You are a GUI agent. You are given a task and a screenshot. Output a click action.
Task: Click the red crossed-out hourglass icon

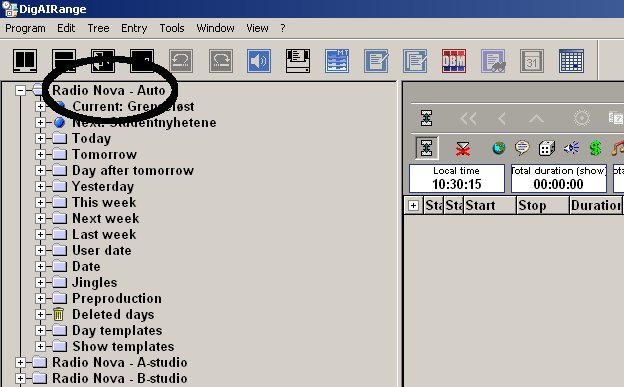click(x=463, y=149)
